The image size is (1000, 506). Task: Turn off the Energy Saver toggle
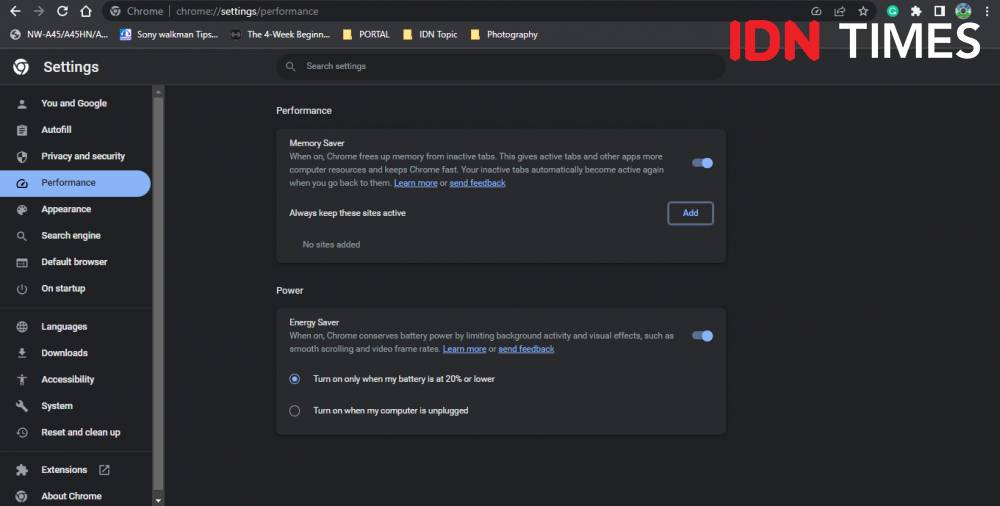tap(702, 336)
